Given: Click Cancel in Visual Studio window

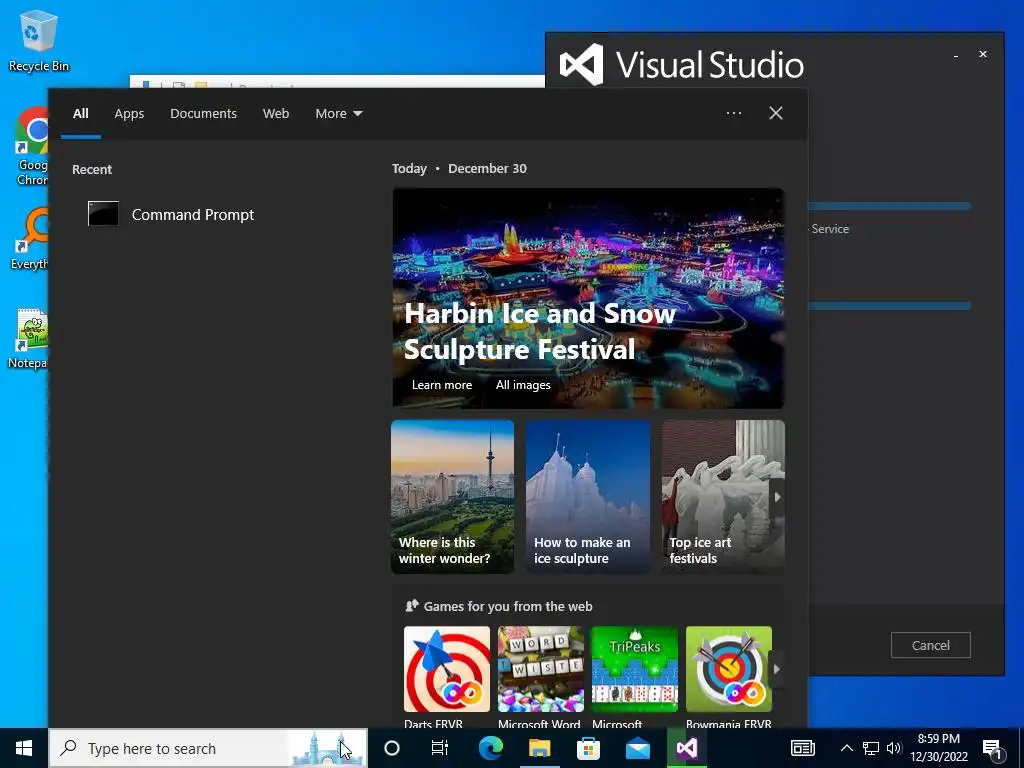Looking at the screenshot, I should [x=931, y=645].
